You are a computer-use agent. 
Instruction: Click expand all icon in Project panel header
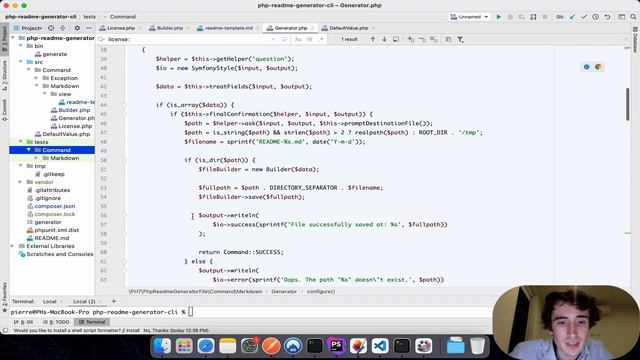tap(63, 28)
